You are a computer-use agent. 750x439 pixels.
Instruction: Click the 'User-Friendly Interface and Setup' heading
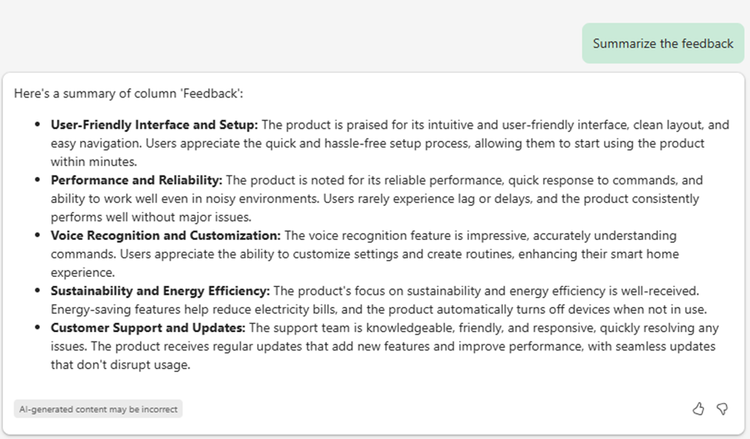coord(154,125)
